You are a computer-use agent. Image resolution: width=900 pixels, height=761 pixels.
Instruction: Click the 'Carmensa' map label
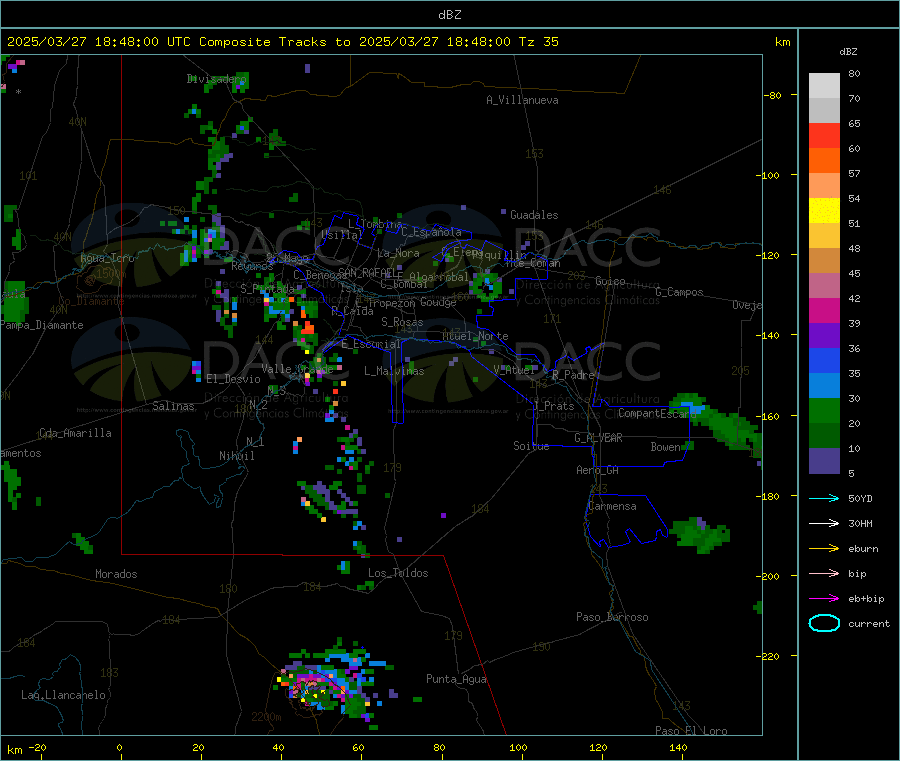(612, 507)
